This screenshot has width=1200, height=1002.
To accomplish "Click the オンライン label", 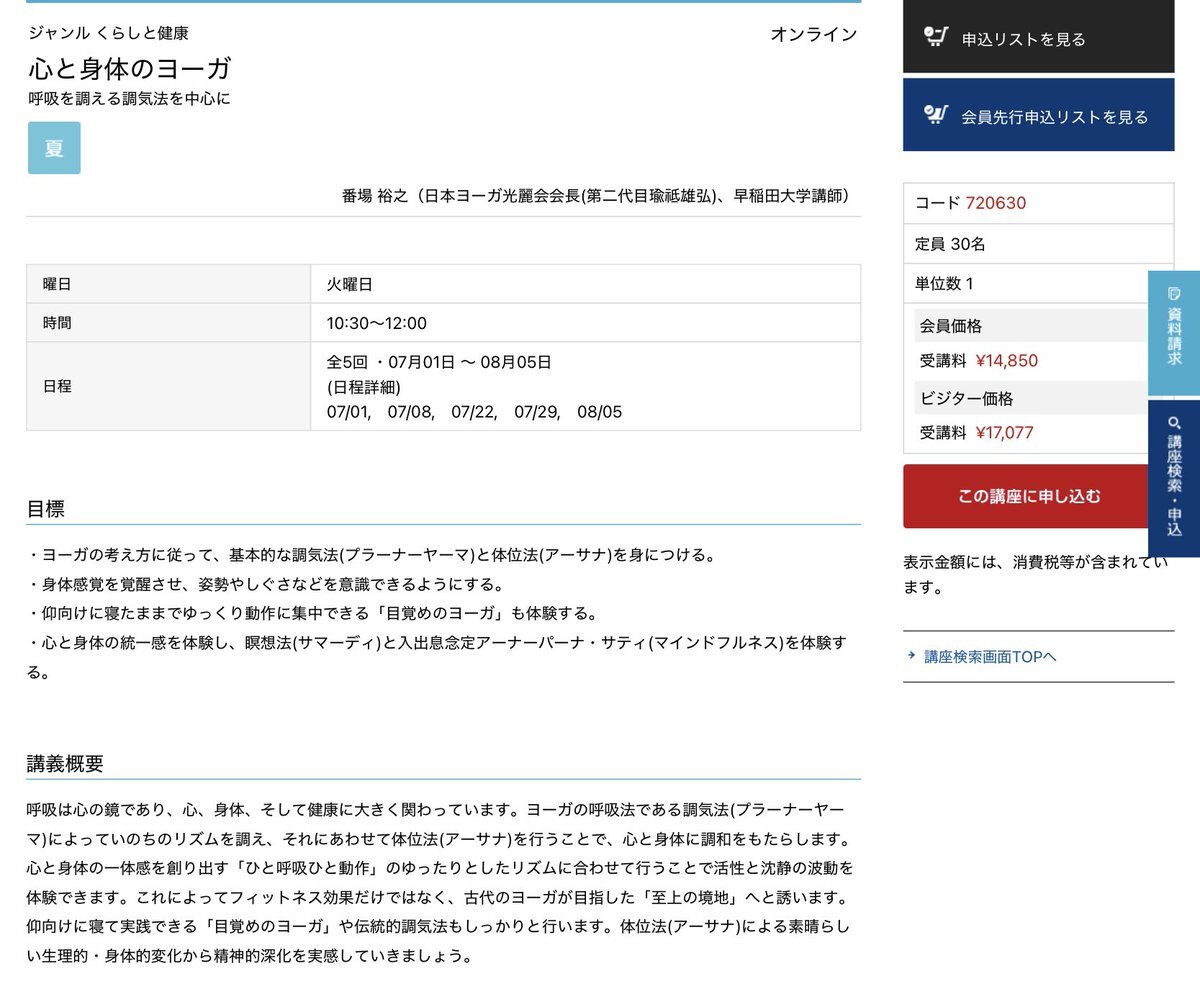I will pos(814,34).
